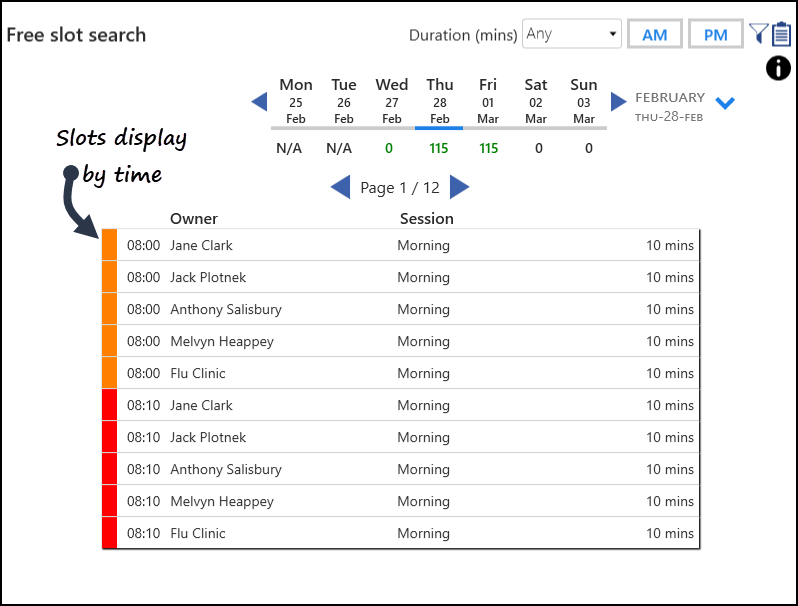The image size is (798, 606).
Task: Click red marker of 08:10 Melvyn Heappey
Action: point(109,501)
